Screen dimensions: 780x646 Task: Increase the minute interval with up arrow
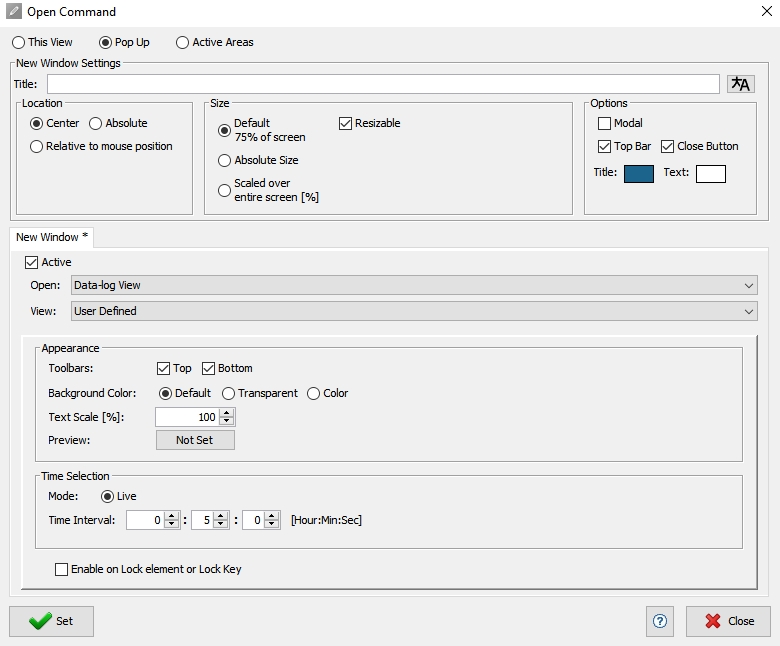221,516
